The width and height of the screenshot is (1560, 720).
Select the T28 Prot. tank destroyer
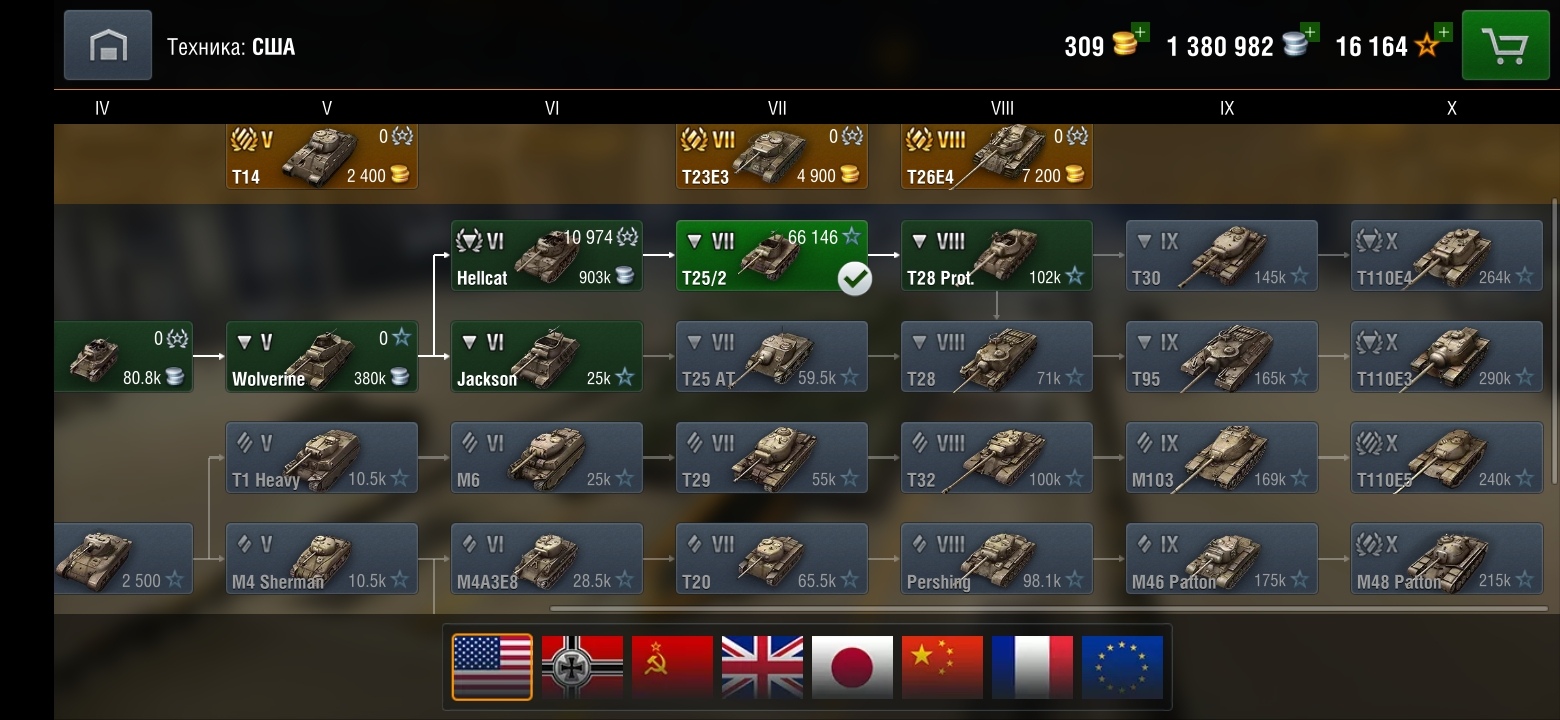(997, 256)
